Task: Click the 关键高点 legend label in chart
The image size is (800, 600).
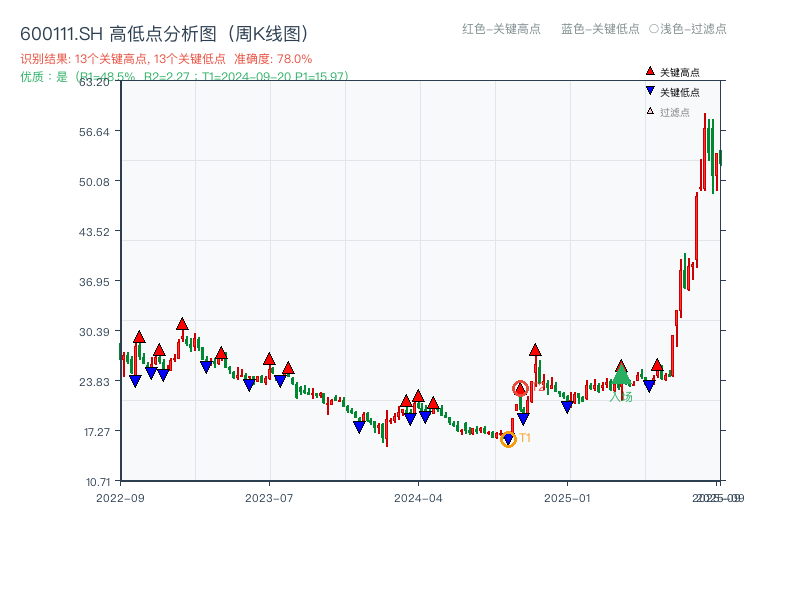Action: tap(680, 72)
